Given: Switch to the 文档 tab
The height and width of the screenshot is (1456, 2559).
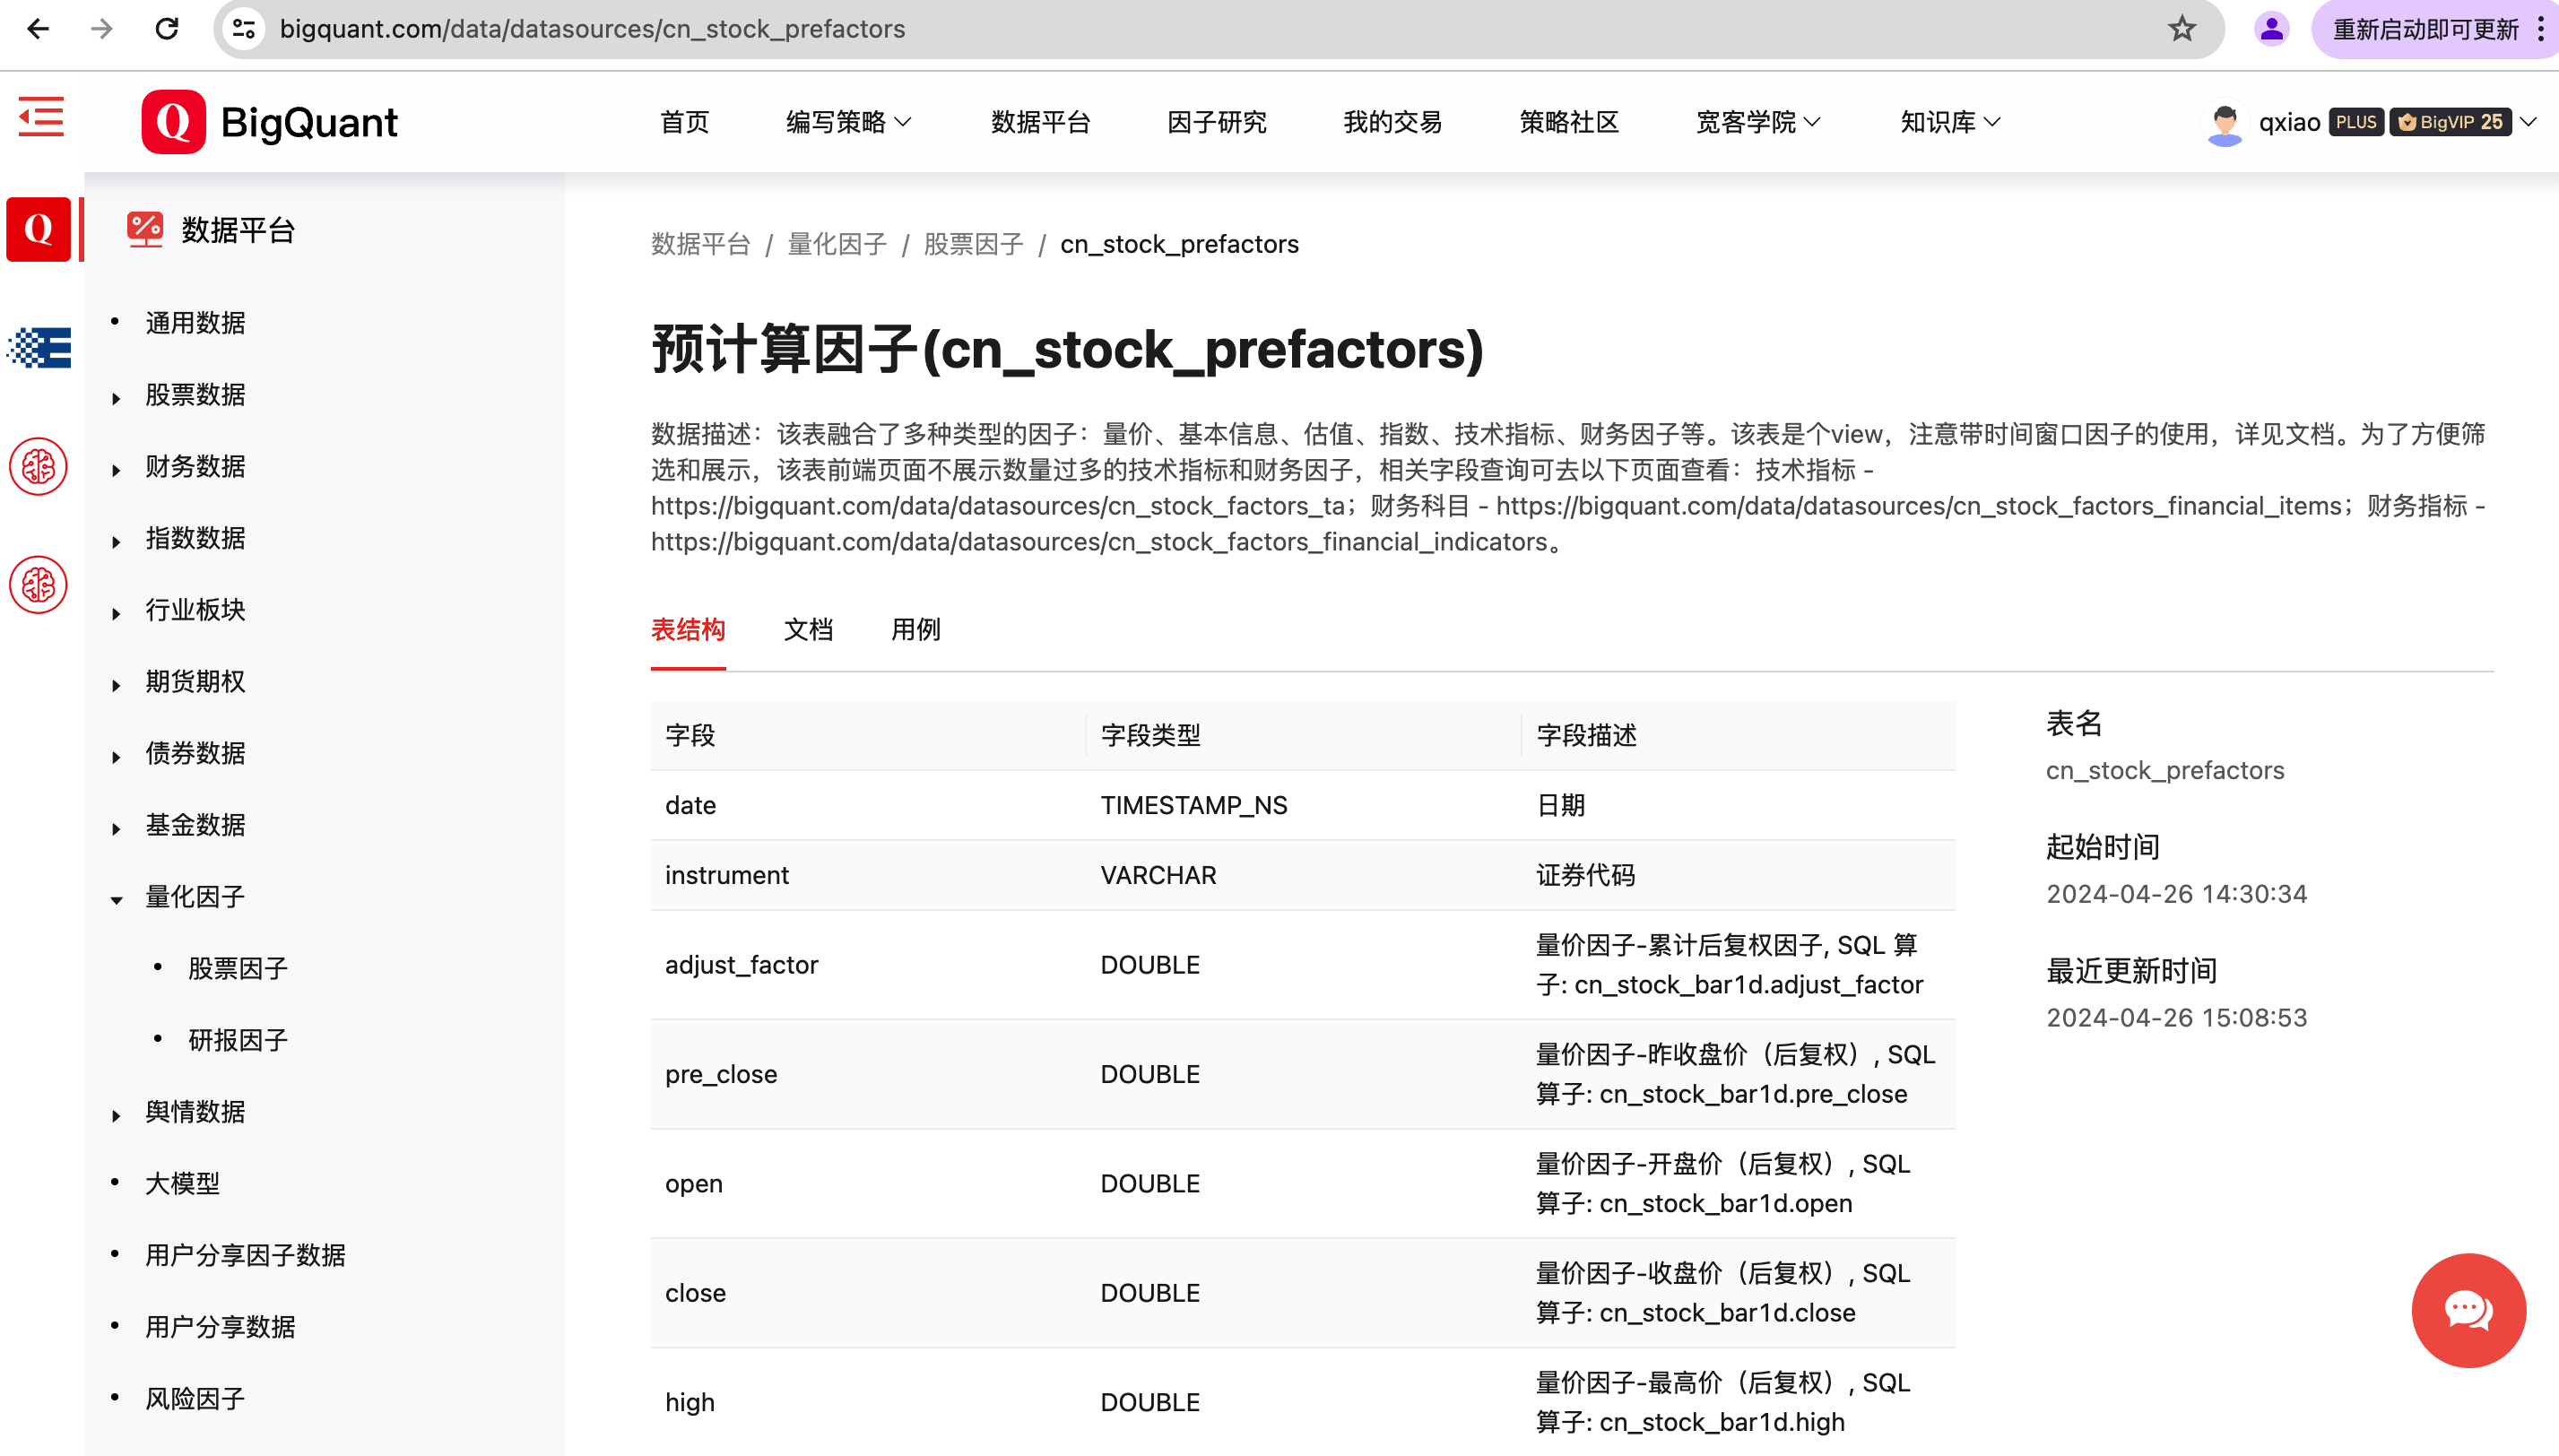Looking at the screenshot, I should pos(808,630).
